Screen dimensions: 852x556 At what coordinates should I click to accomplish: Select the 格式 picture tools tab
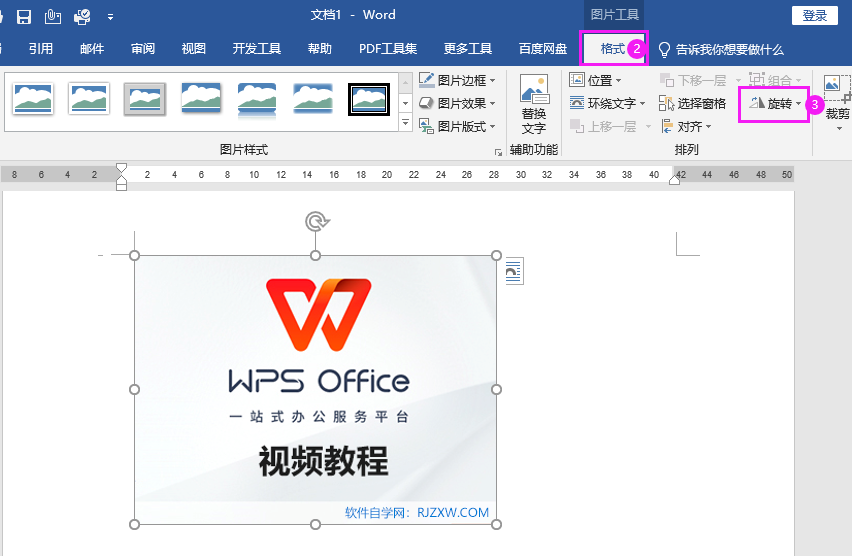612,49
